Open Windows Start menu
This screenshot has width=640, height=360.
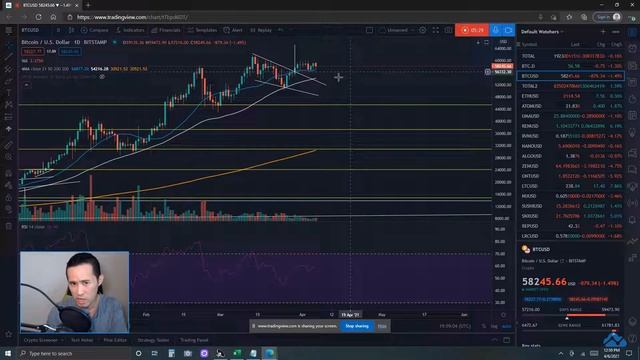8,353
